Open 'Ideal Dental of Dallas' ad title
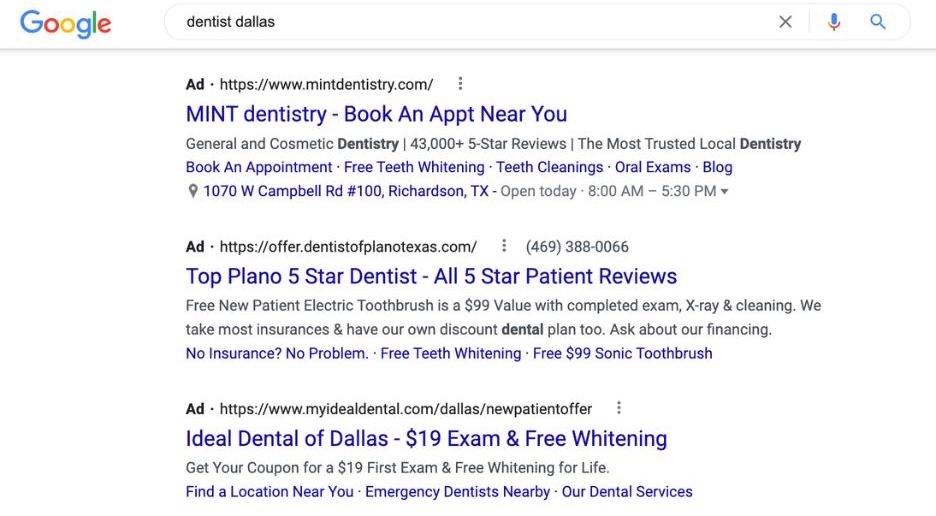The height and width of the screenshot is (516, 936). [x=426, y=439]
